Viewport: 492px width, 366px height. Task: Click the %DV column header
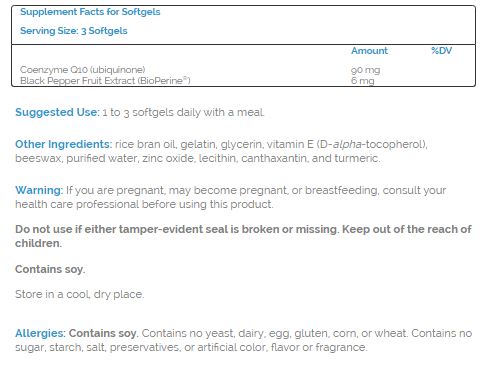click(x=441, y=51)
